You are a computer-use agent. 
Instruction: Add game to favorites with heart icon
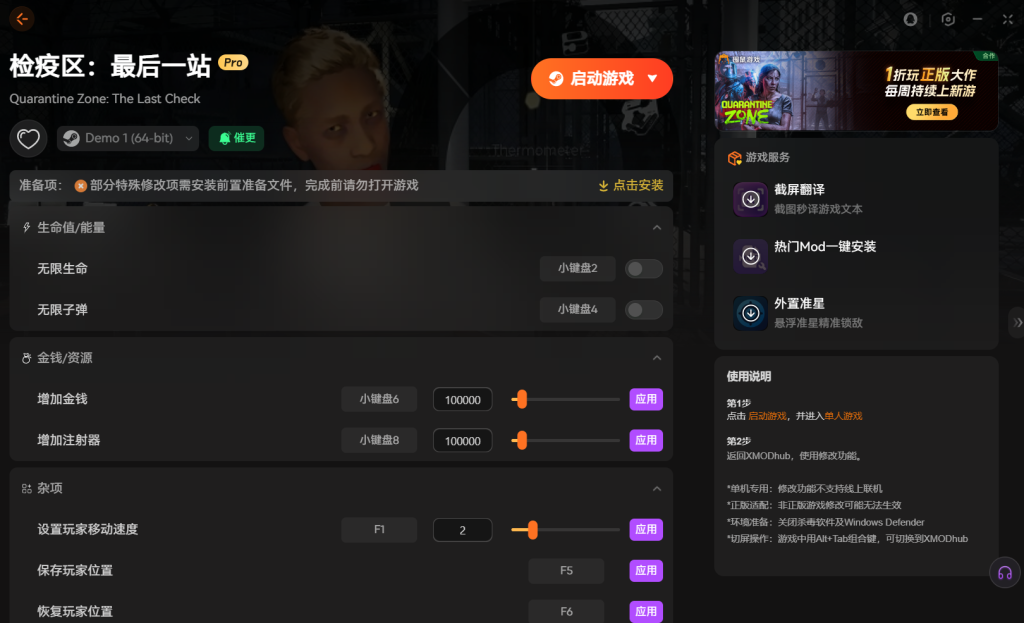tap(28, 138)
